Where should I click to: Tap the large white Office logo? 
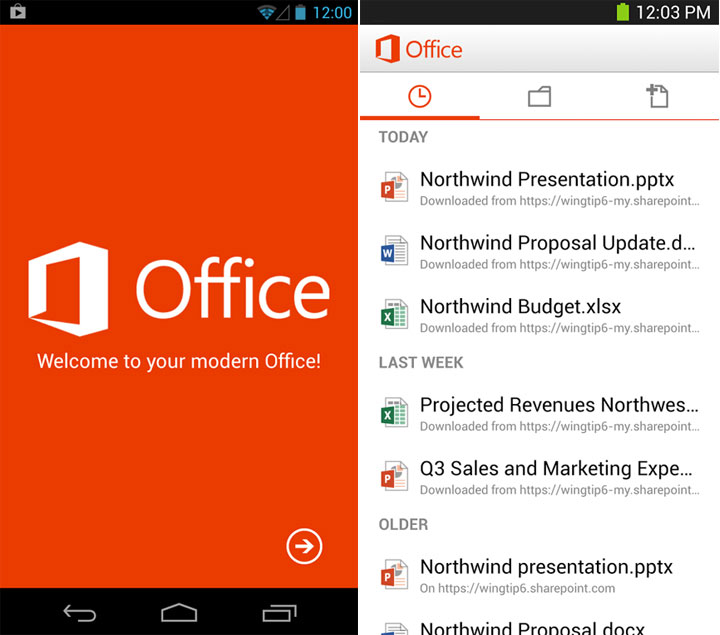179,289
